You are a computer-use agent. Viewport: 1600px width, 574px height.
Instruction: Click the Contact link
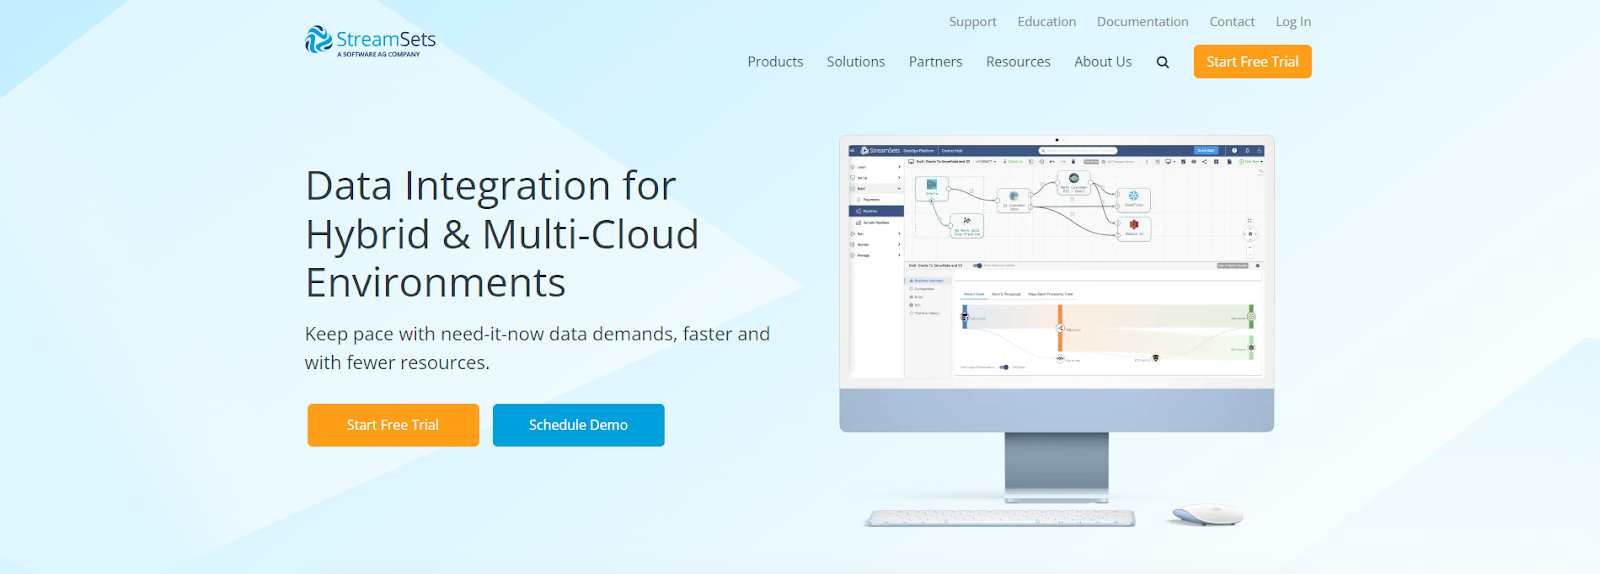(1232, 22)
